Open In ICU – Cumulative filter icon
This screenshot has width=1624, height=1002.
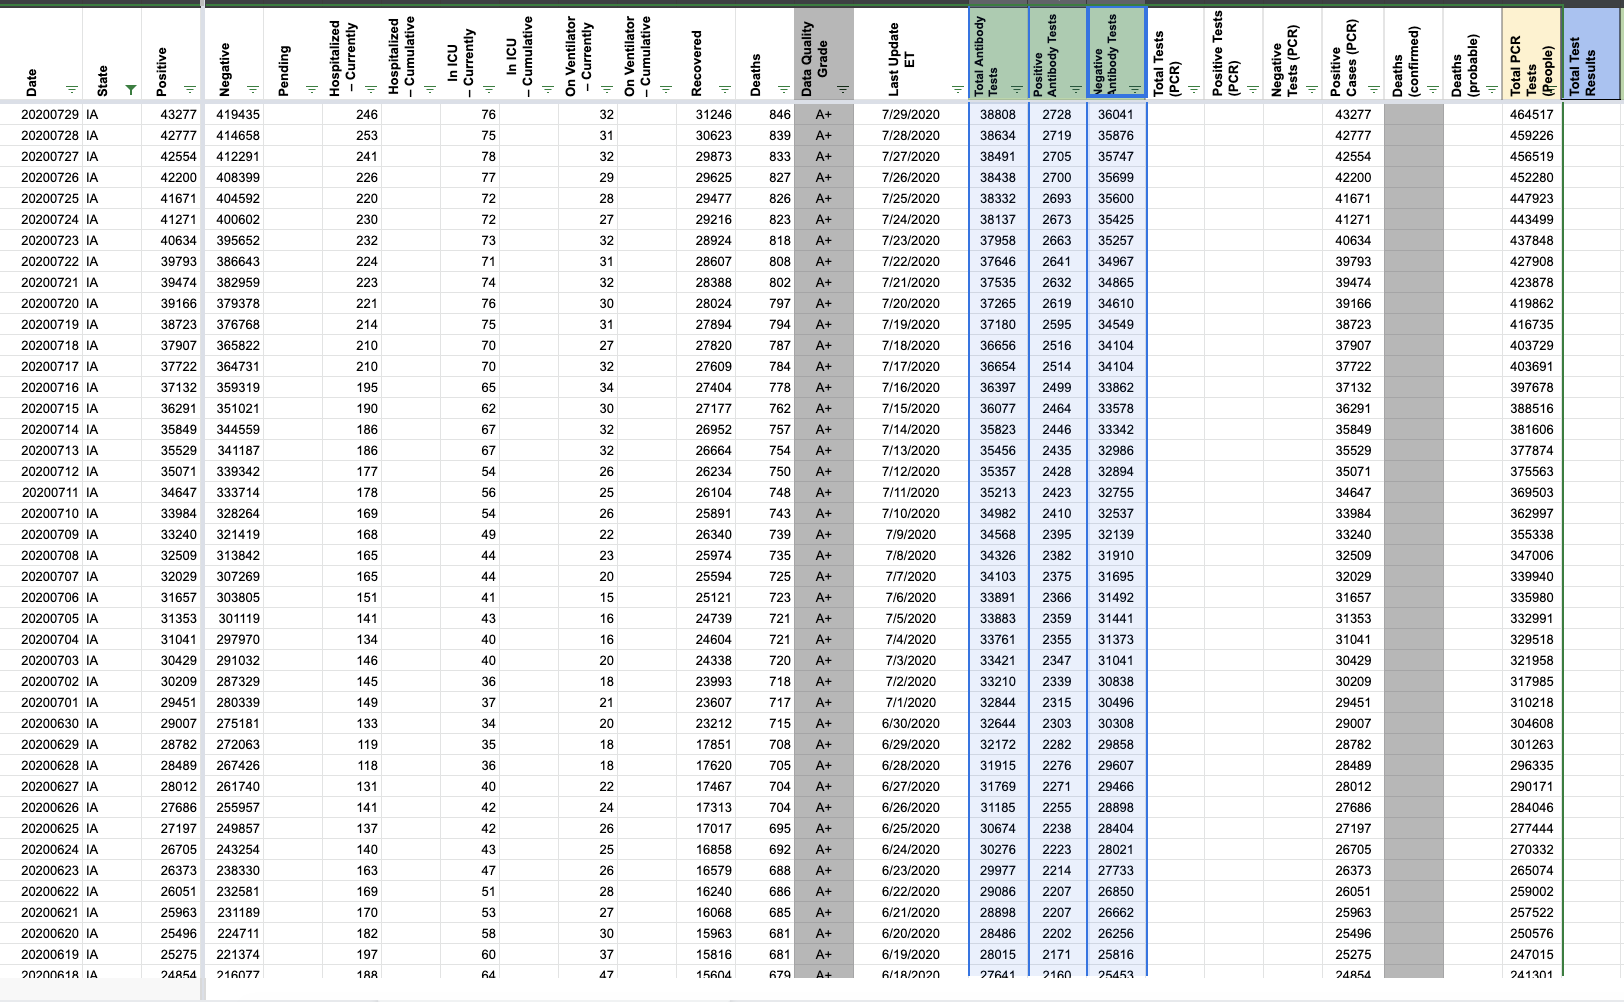tap(548, 89)
